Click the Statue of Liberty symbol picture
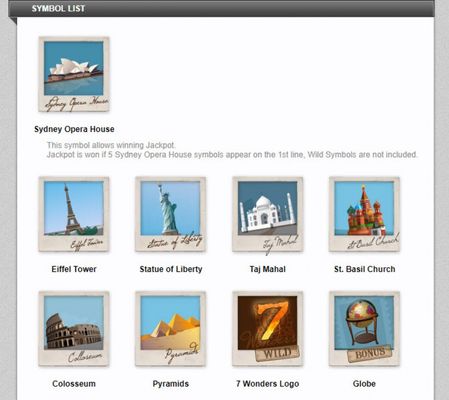 [x=170, y=214]
